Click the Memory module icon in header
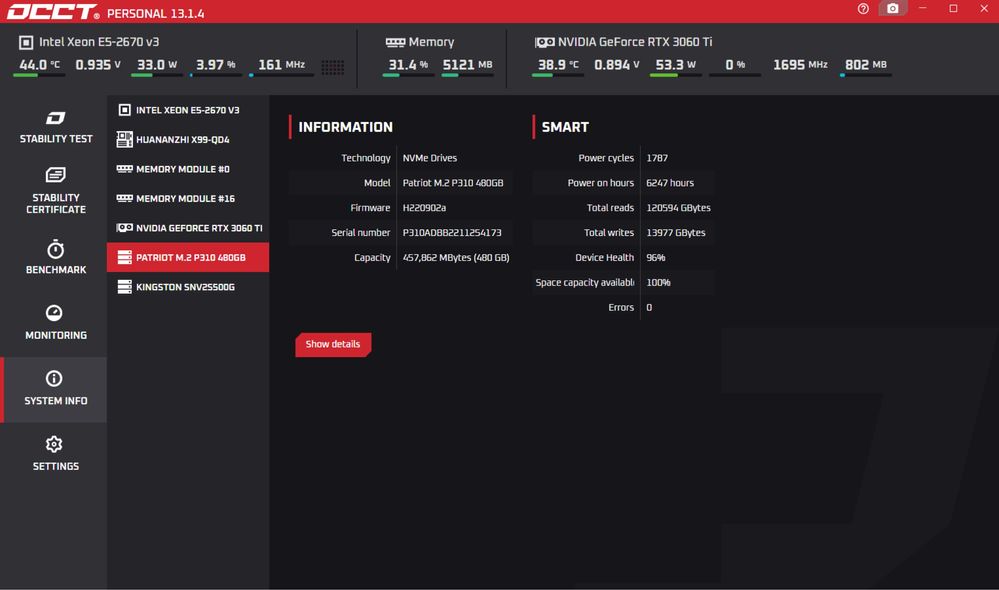The image size is (999, 590). click(x=395, y=42)
